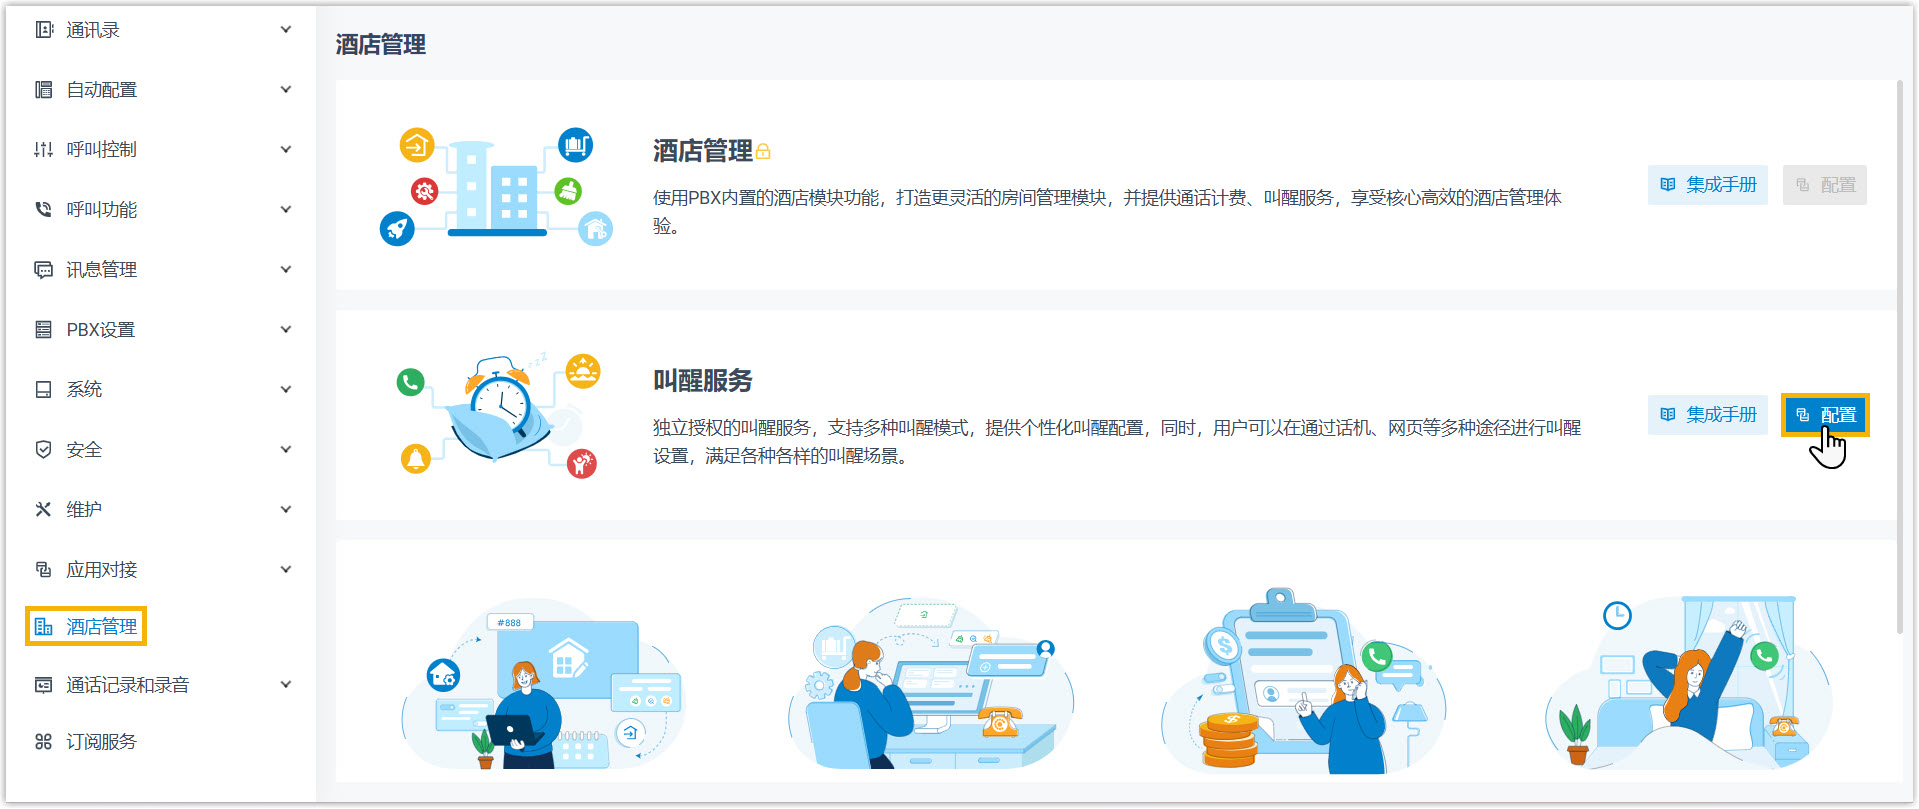Image resolution: width=1919 pixels, height=809 pixels.
Task: Click the 呼叫功能 phone icon in sidebar
Action: tap(43, 210)
